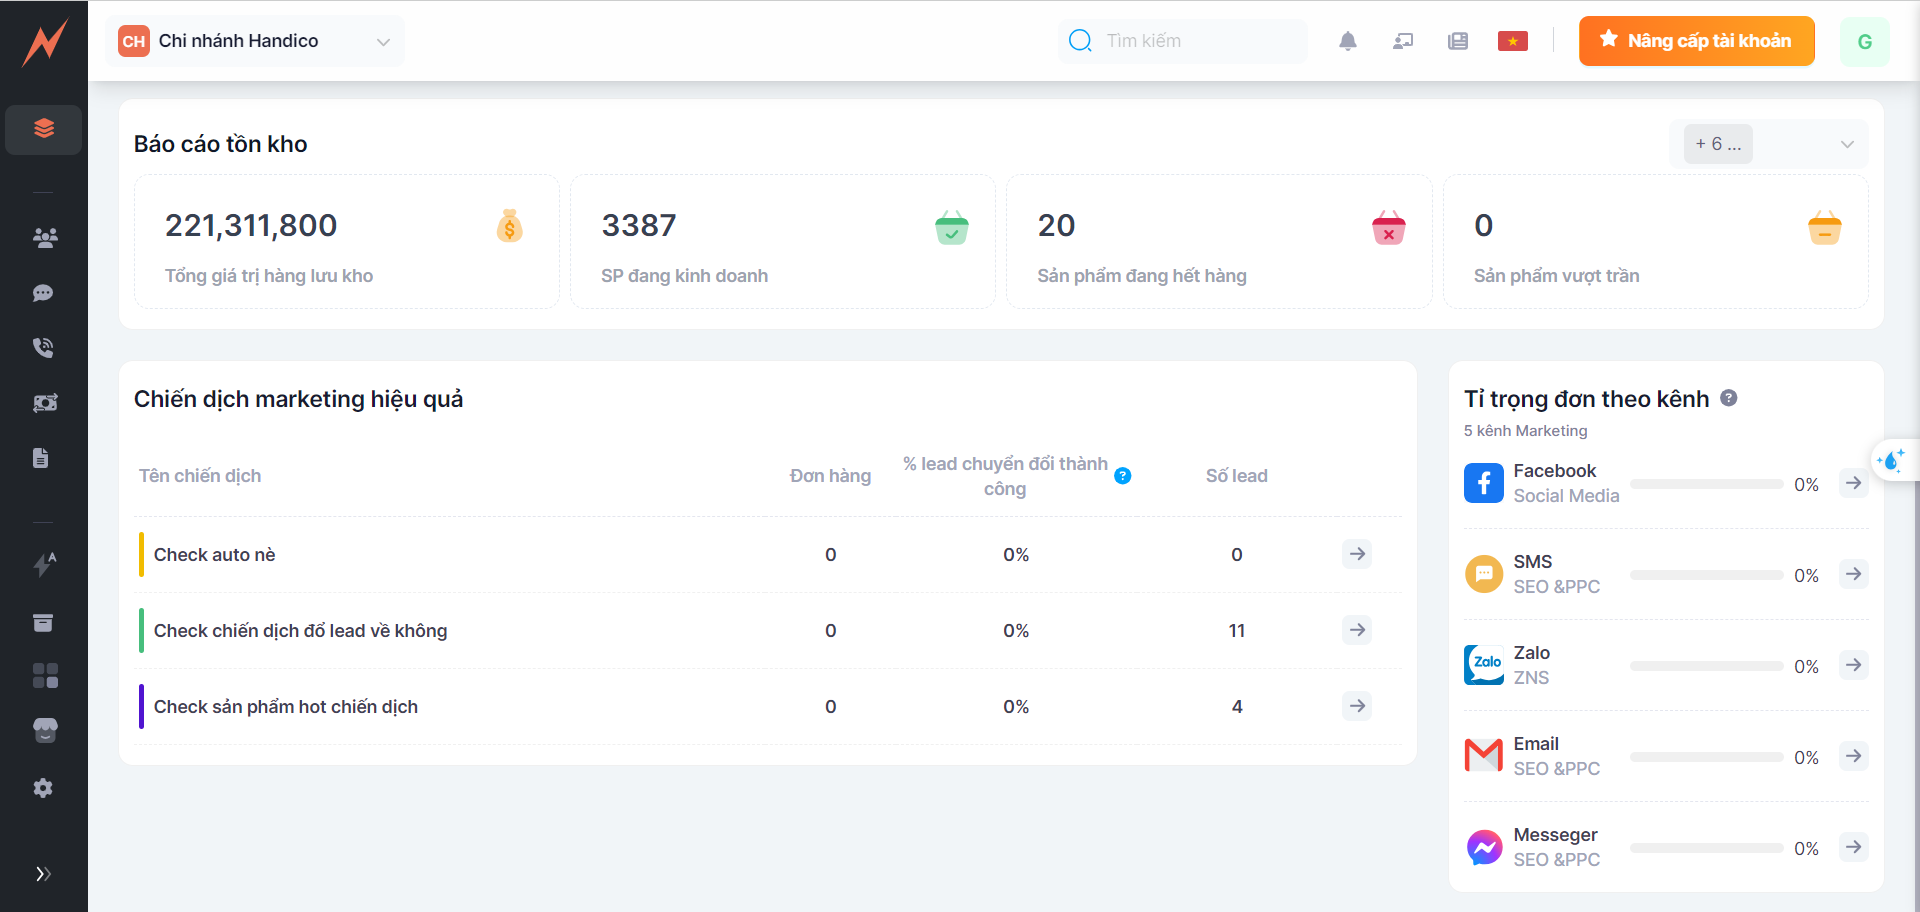This screenshot has width=1920, height=912.
Task: Click the news icon in top bar
Action: (x=1457, y=41)
